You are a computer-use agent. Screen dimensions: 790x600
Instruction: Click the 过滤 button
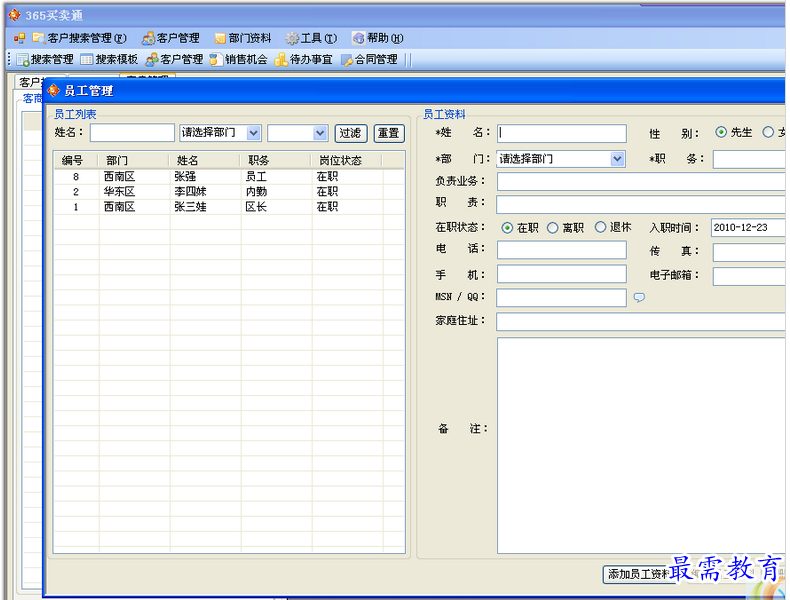point(350,133)
